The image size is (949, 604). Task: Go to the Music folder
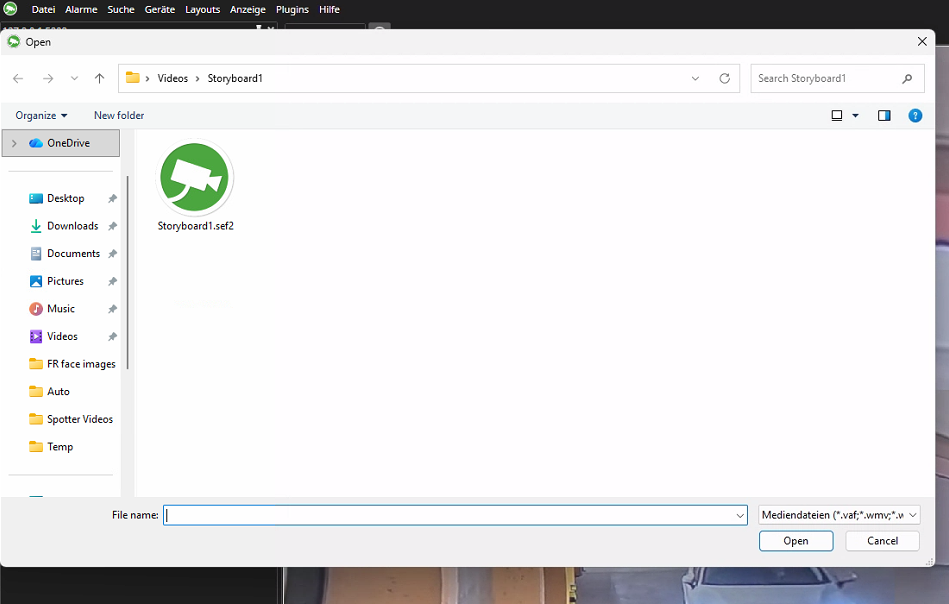61,309
